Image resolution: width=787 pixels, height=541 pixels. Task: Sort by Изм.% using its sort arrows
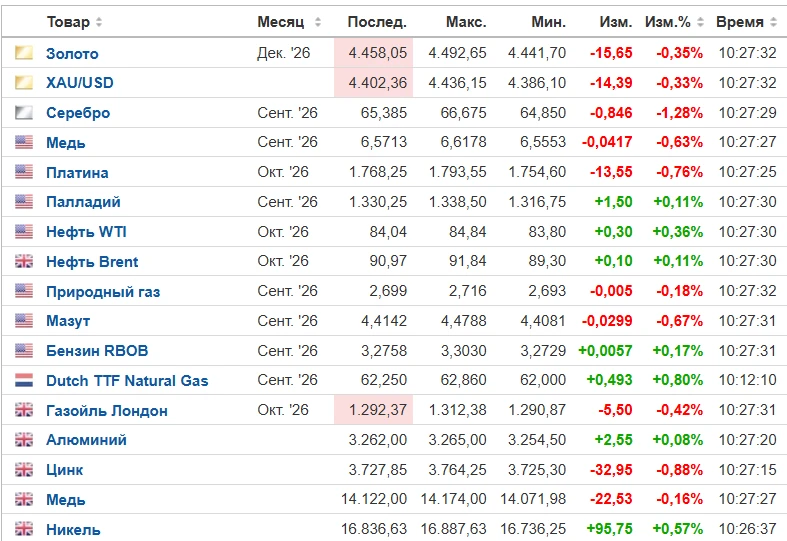(x=700, y=22)
